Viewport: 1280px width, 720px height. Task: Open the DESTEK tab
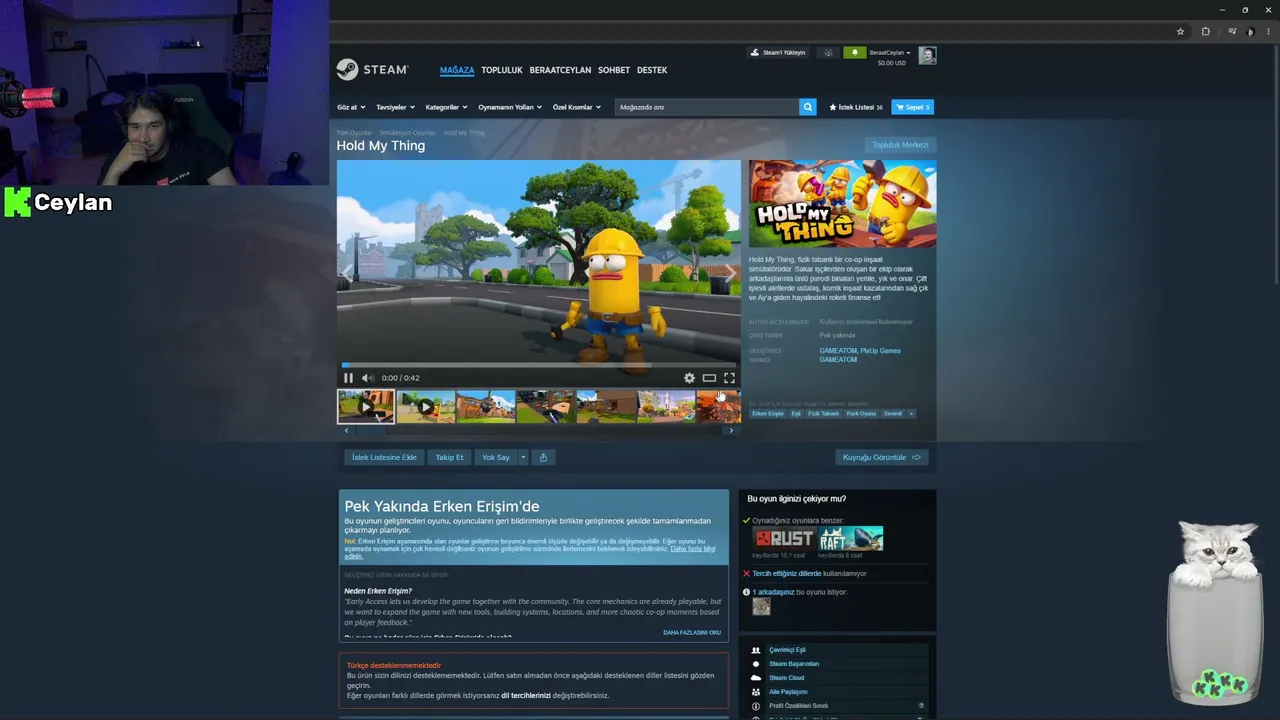click(x=652, y=70)
